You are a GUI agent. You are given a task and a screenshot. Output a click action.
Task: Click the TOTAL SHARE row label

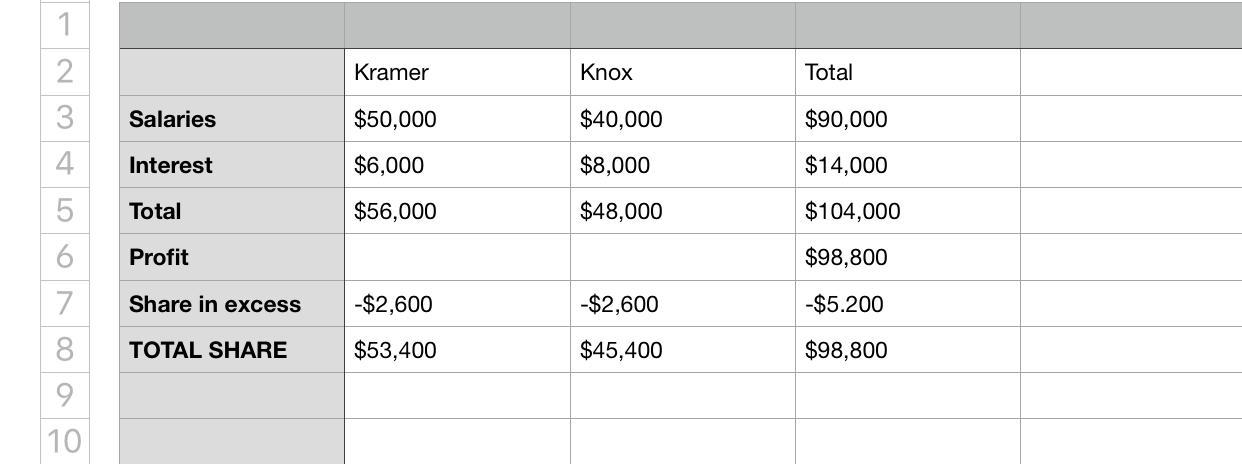click(232, 350)
